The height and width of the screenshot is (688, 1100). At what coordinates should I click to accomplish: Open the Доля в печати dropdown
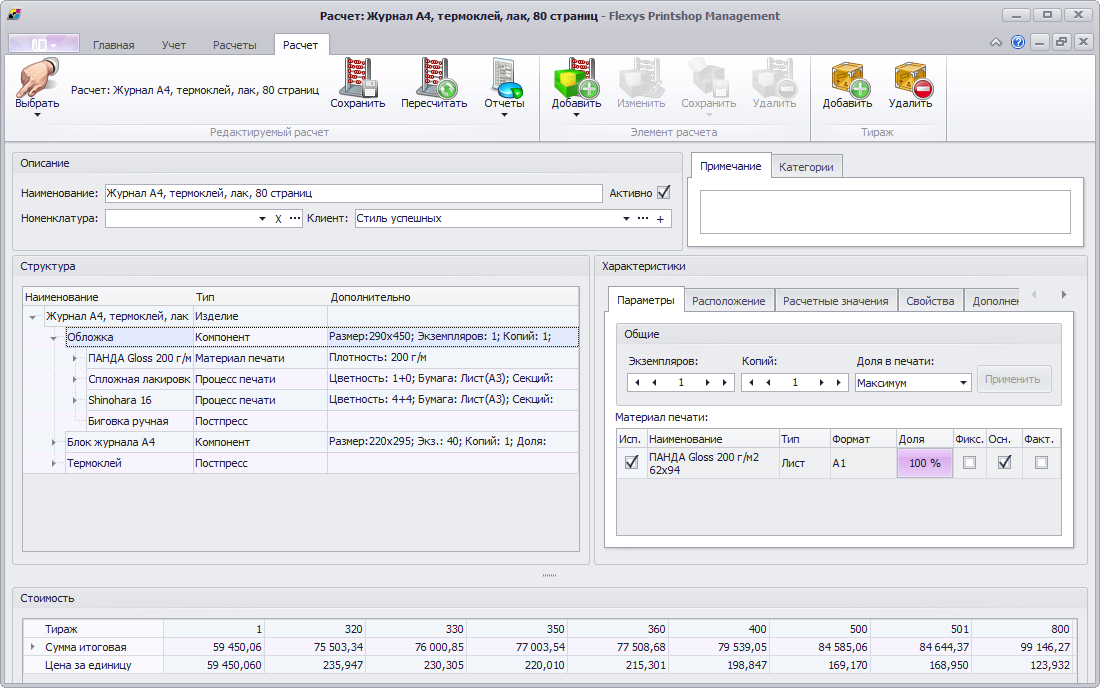point(963,383)
